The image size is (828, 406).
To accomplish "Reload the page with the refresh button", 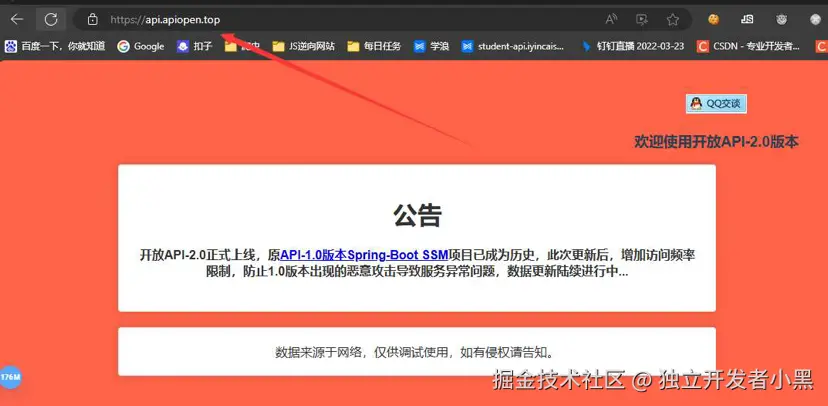I will [x=51, y=19].
